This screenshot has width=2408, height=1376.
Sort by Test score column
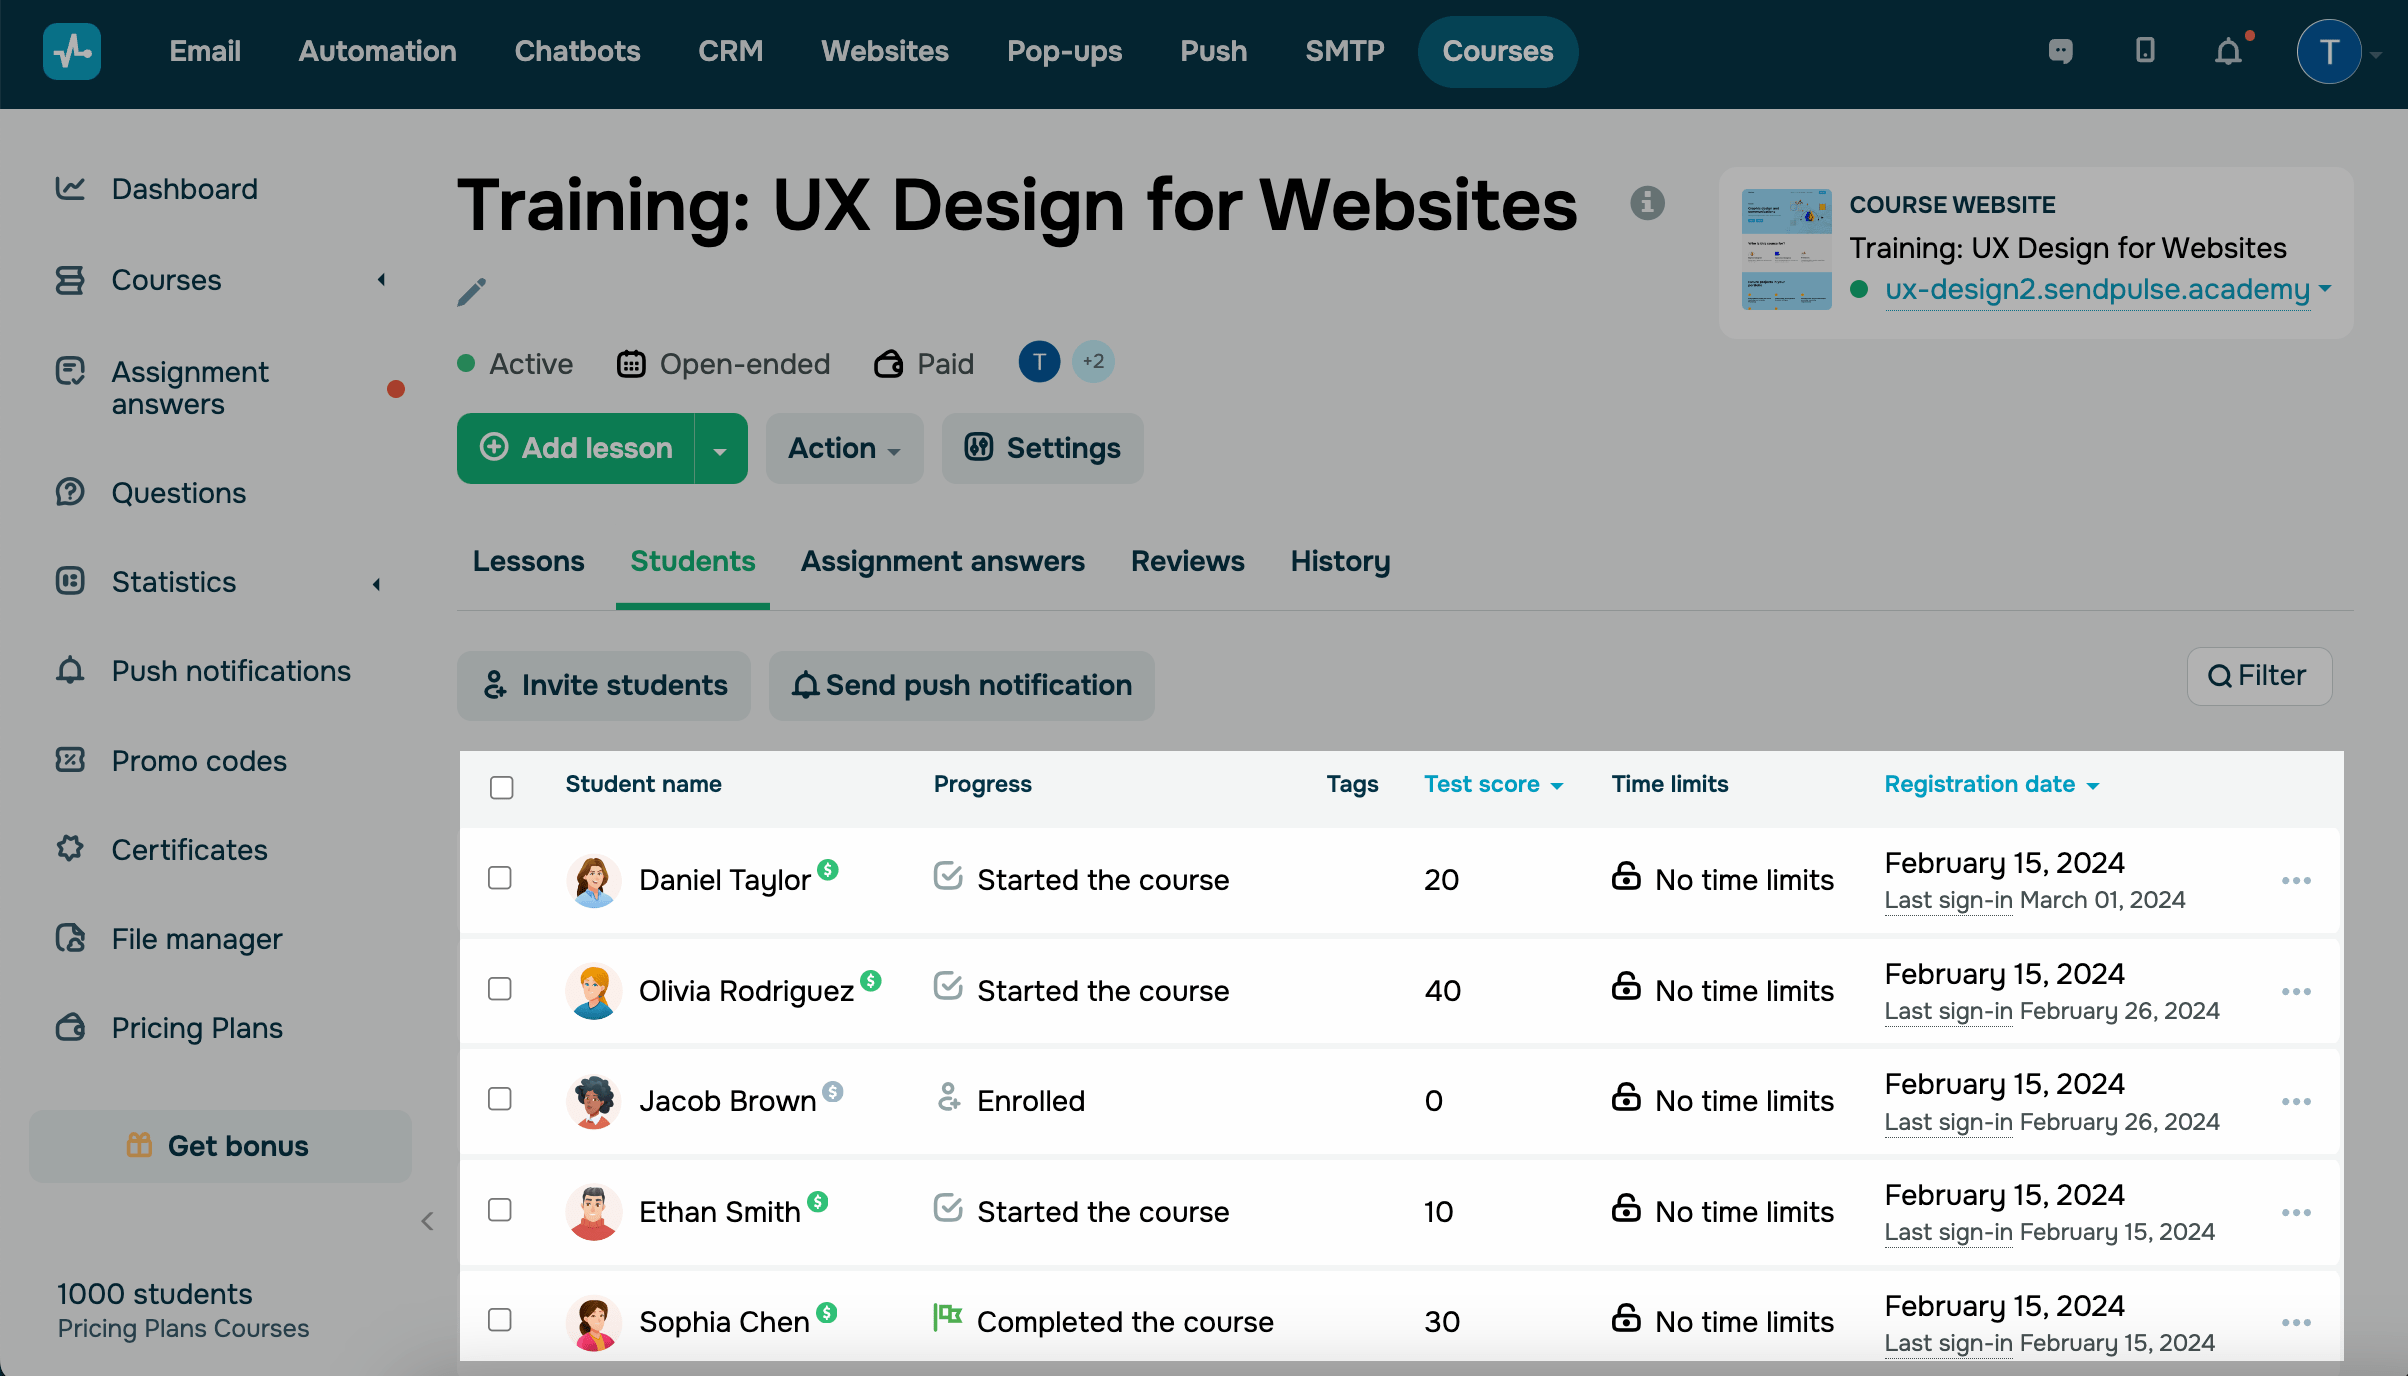click(x=1493, y=784)
